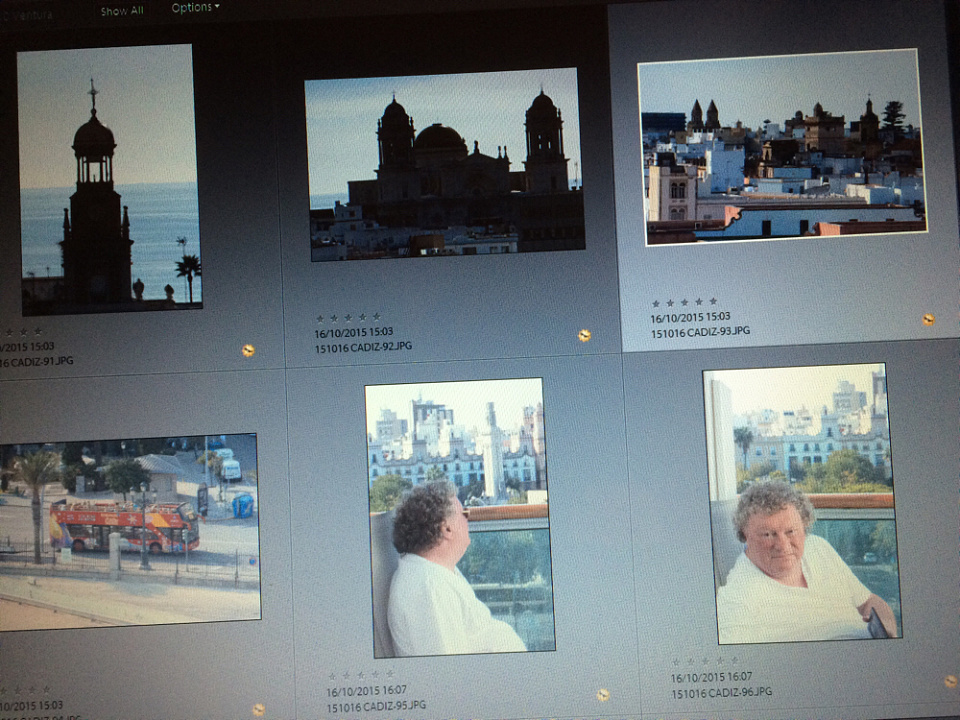
Task: Set a four-star rating on CADIZ-92
Action: coord(362,317)
